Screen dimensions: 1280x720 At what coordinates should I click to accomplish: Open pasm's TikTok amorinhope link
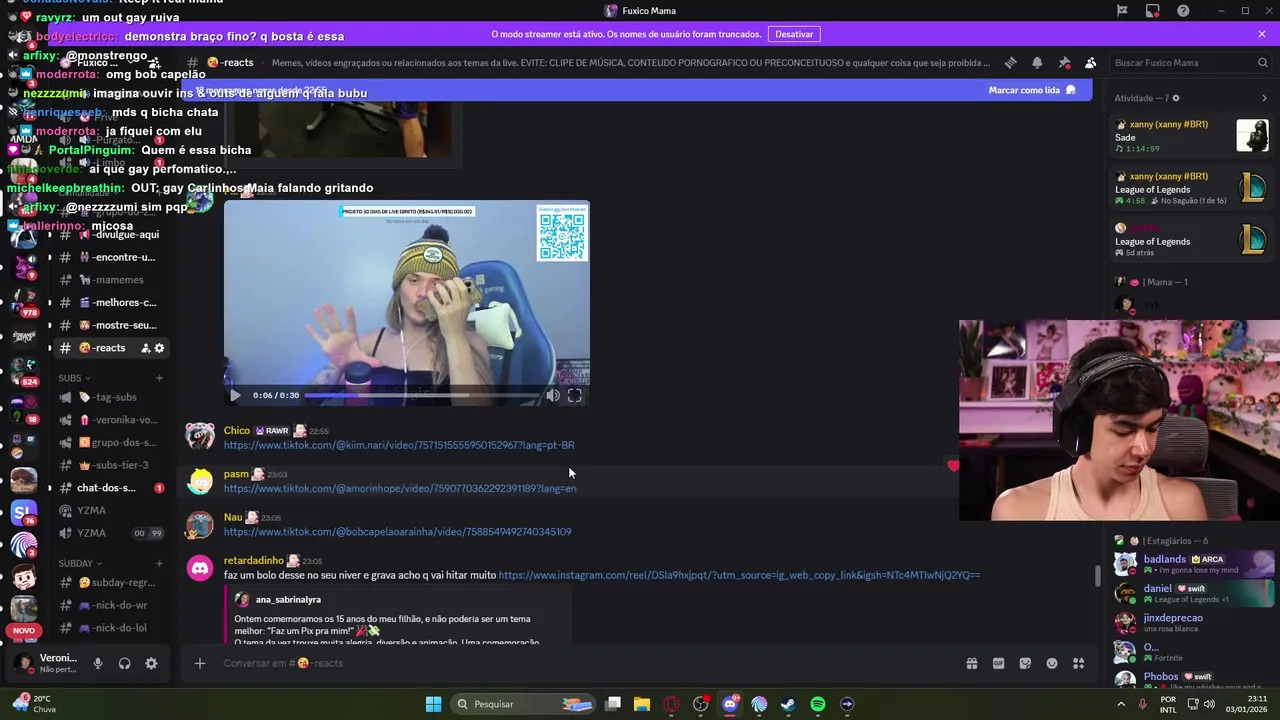coord(400,488)
